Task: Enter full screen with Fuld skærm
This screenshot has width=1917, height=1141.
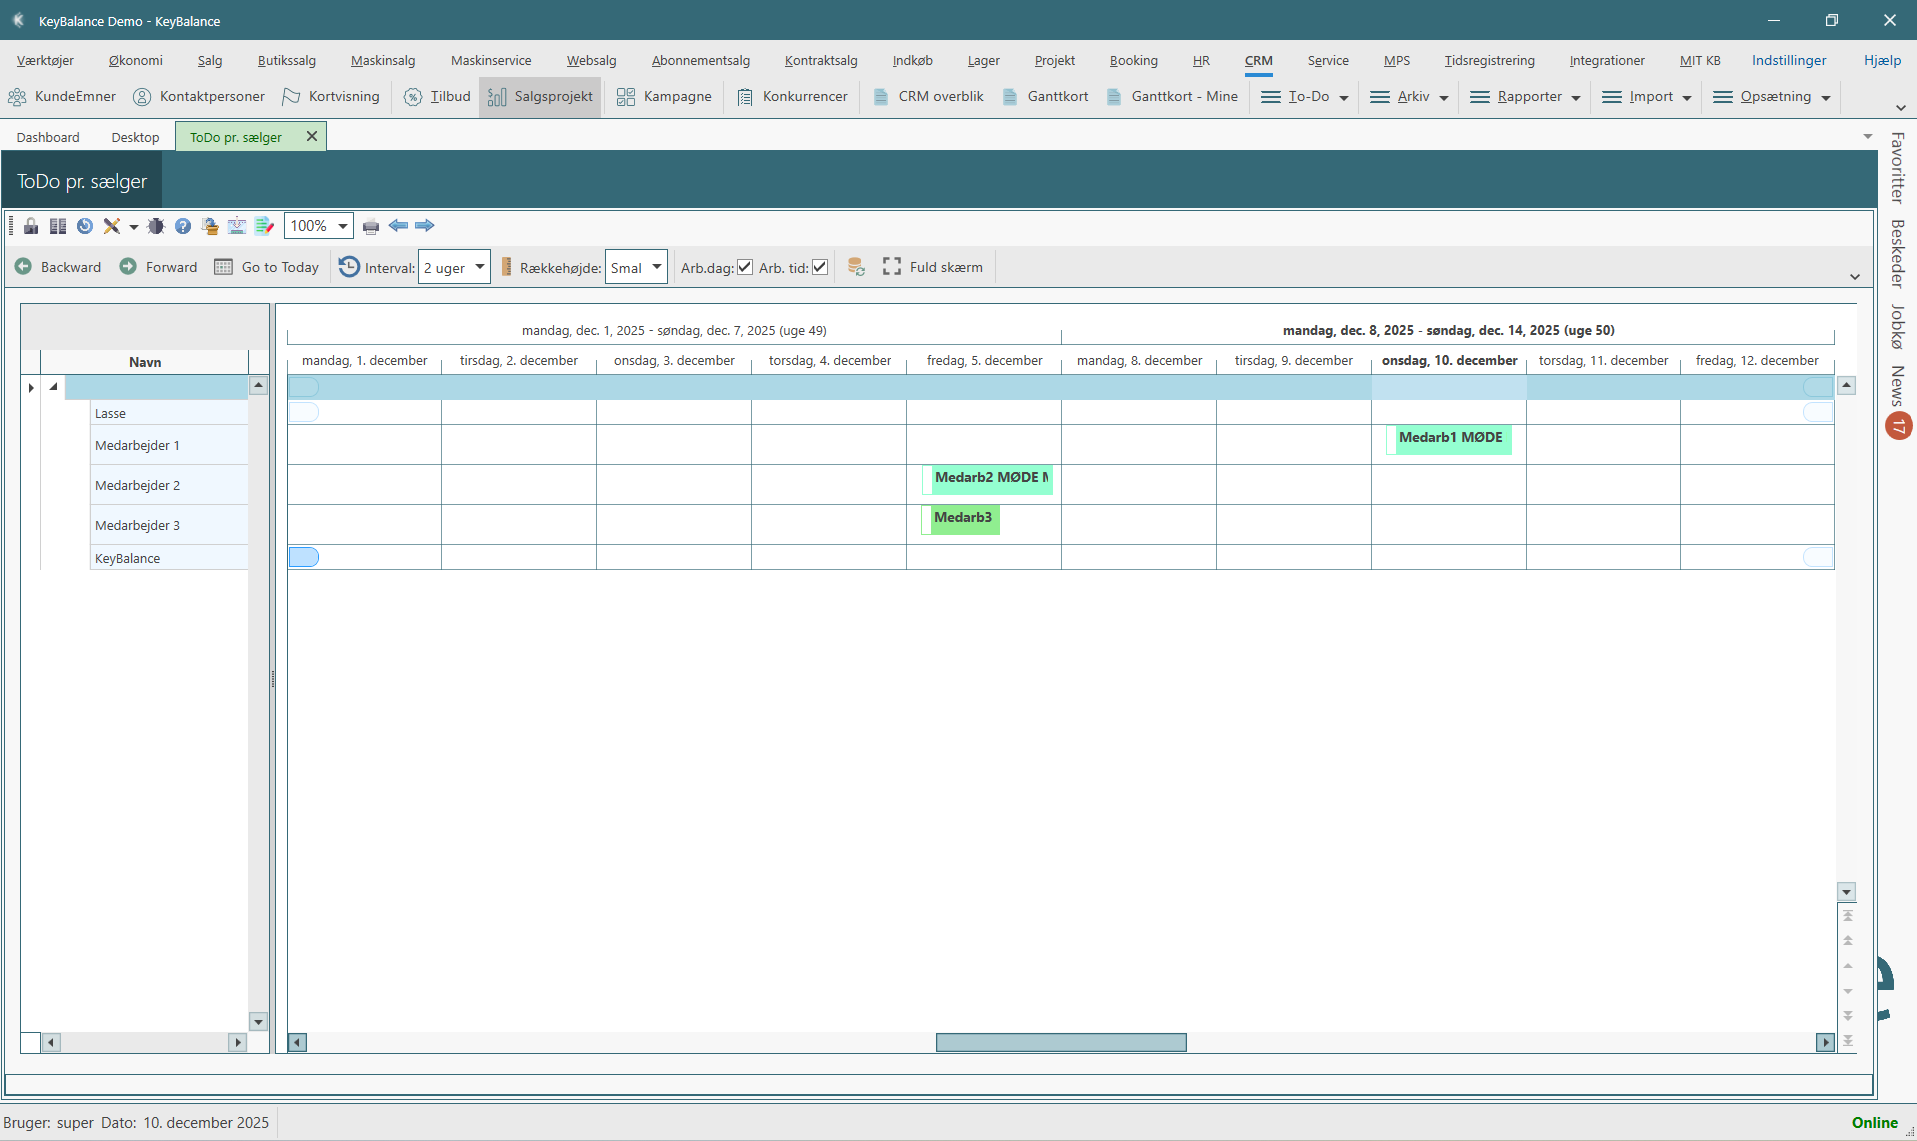Action: (933, 267)
